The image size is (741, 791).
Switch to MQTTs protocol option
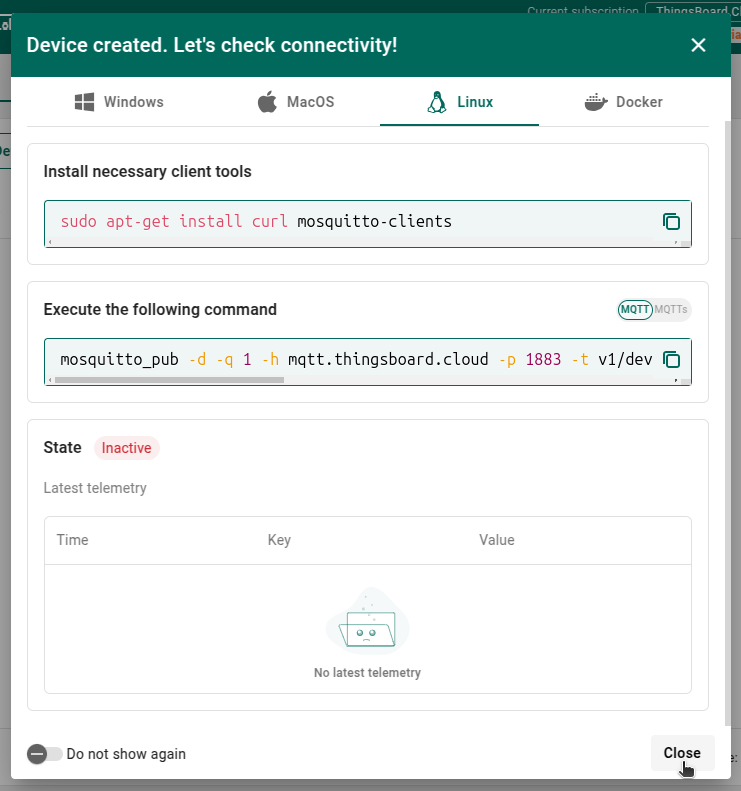(x=671, y=310)
